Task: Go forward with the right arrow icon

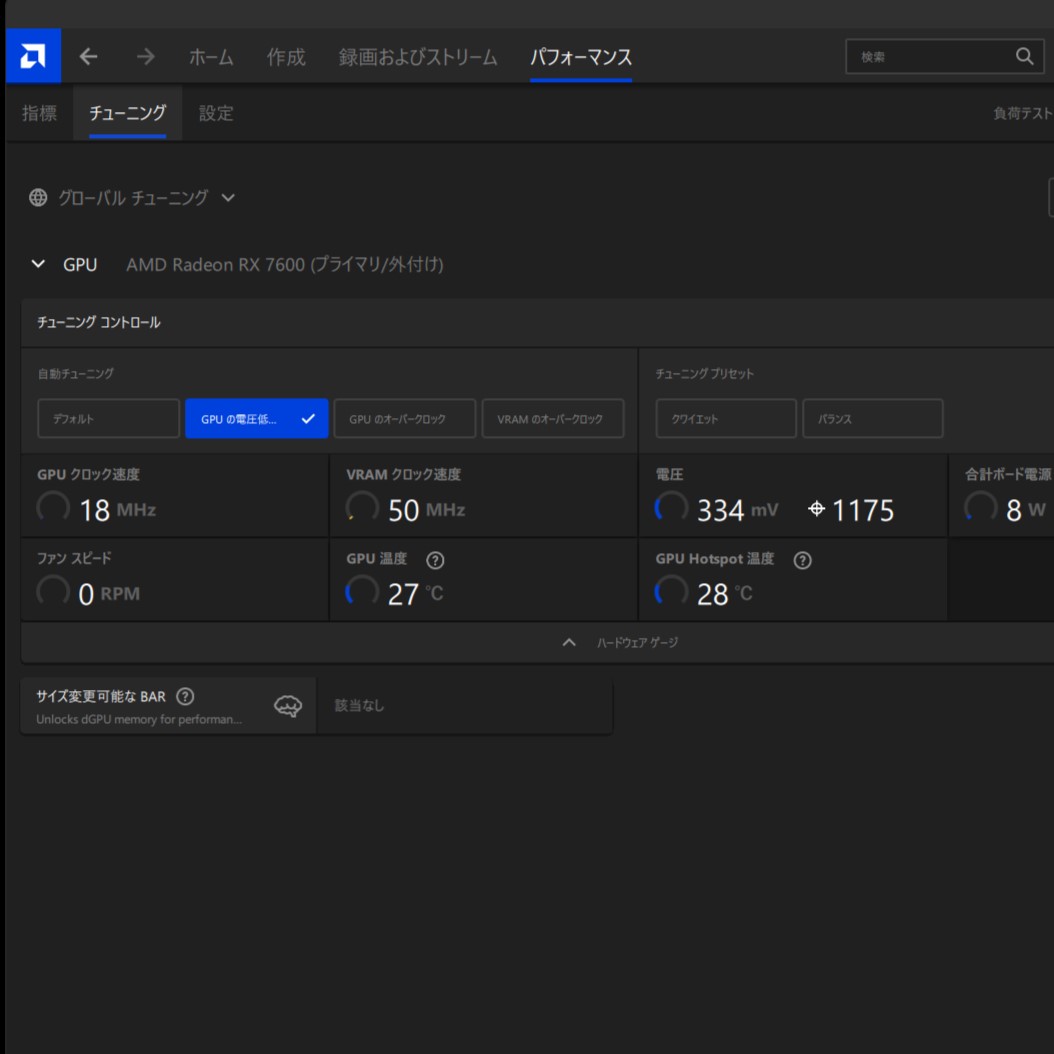Action: tap(145, 56)
